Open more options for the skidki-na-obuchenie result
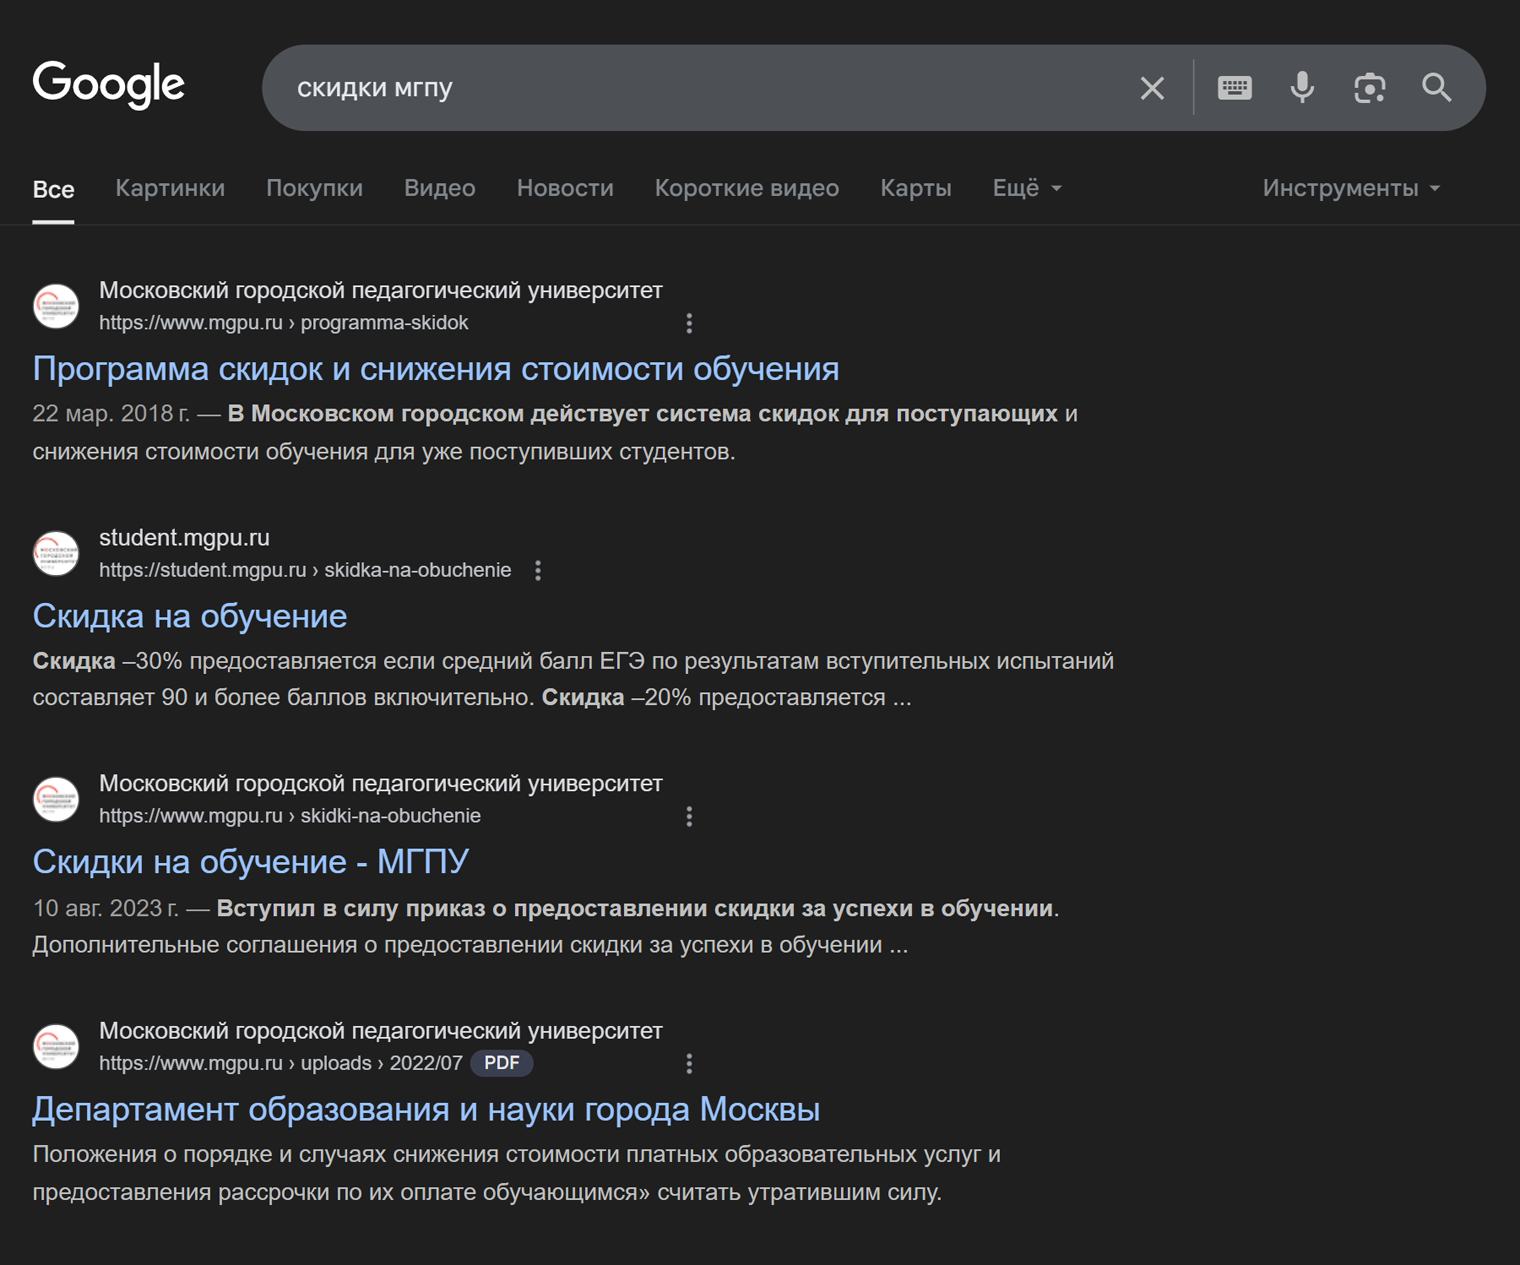Image resolution: width=1520 pixels, height=1265 pixels. 689,816
